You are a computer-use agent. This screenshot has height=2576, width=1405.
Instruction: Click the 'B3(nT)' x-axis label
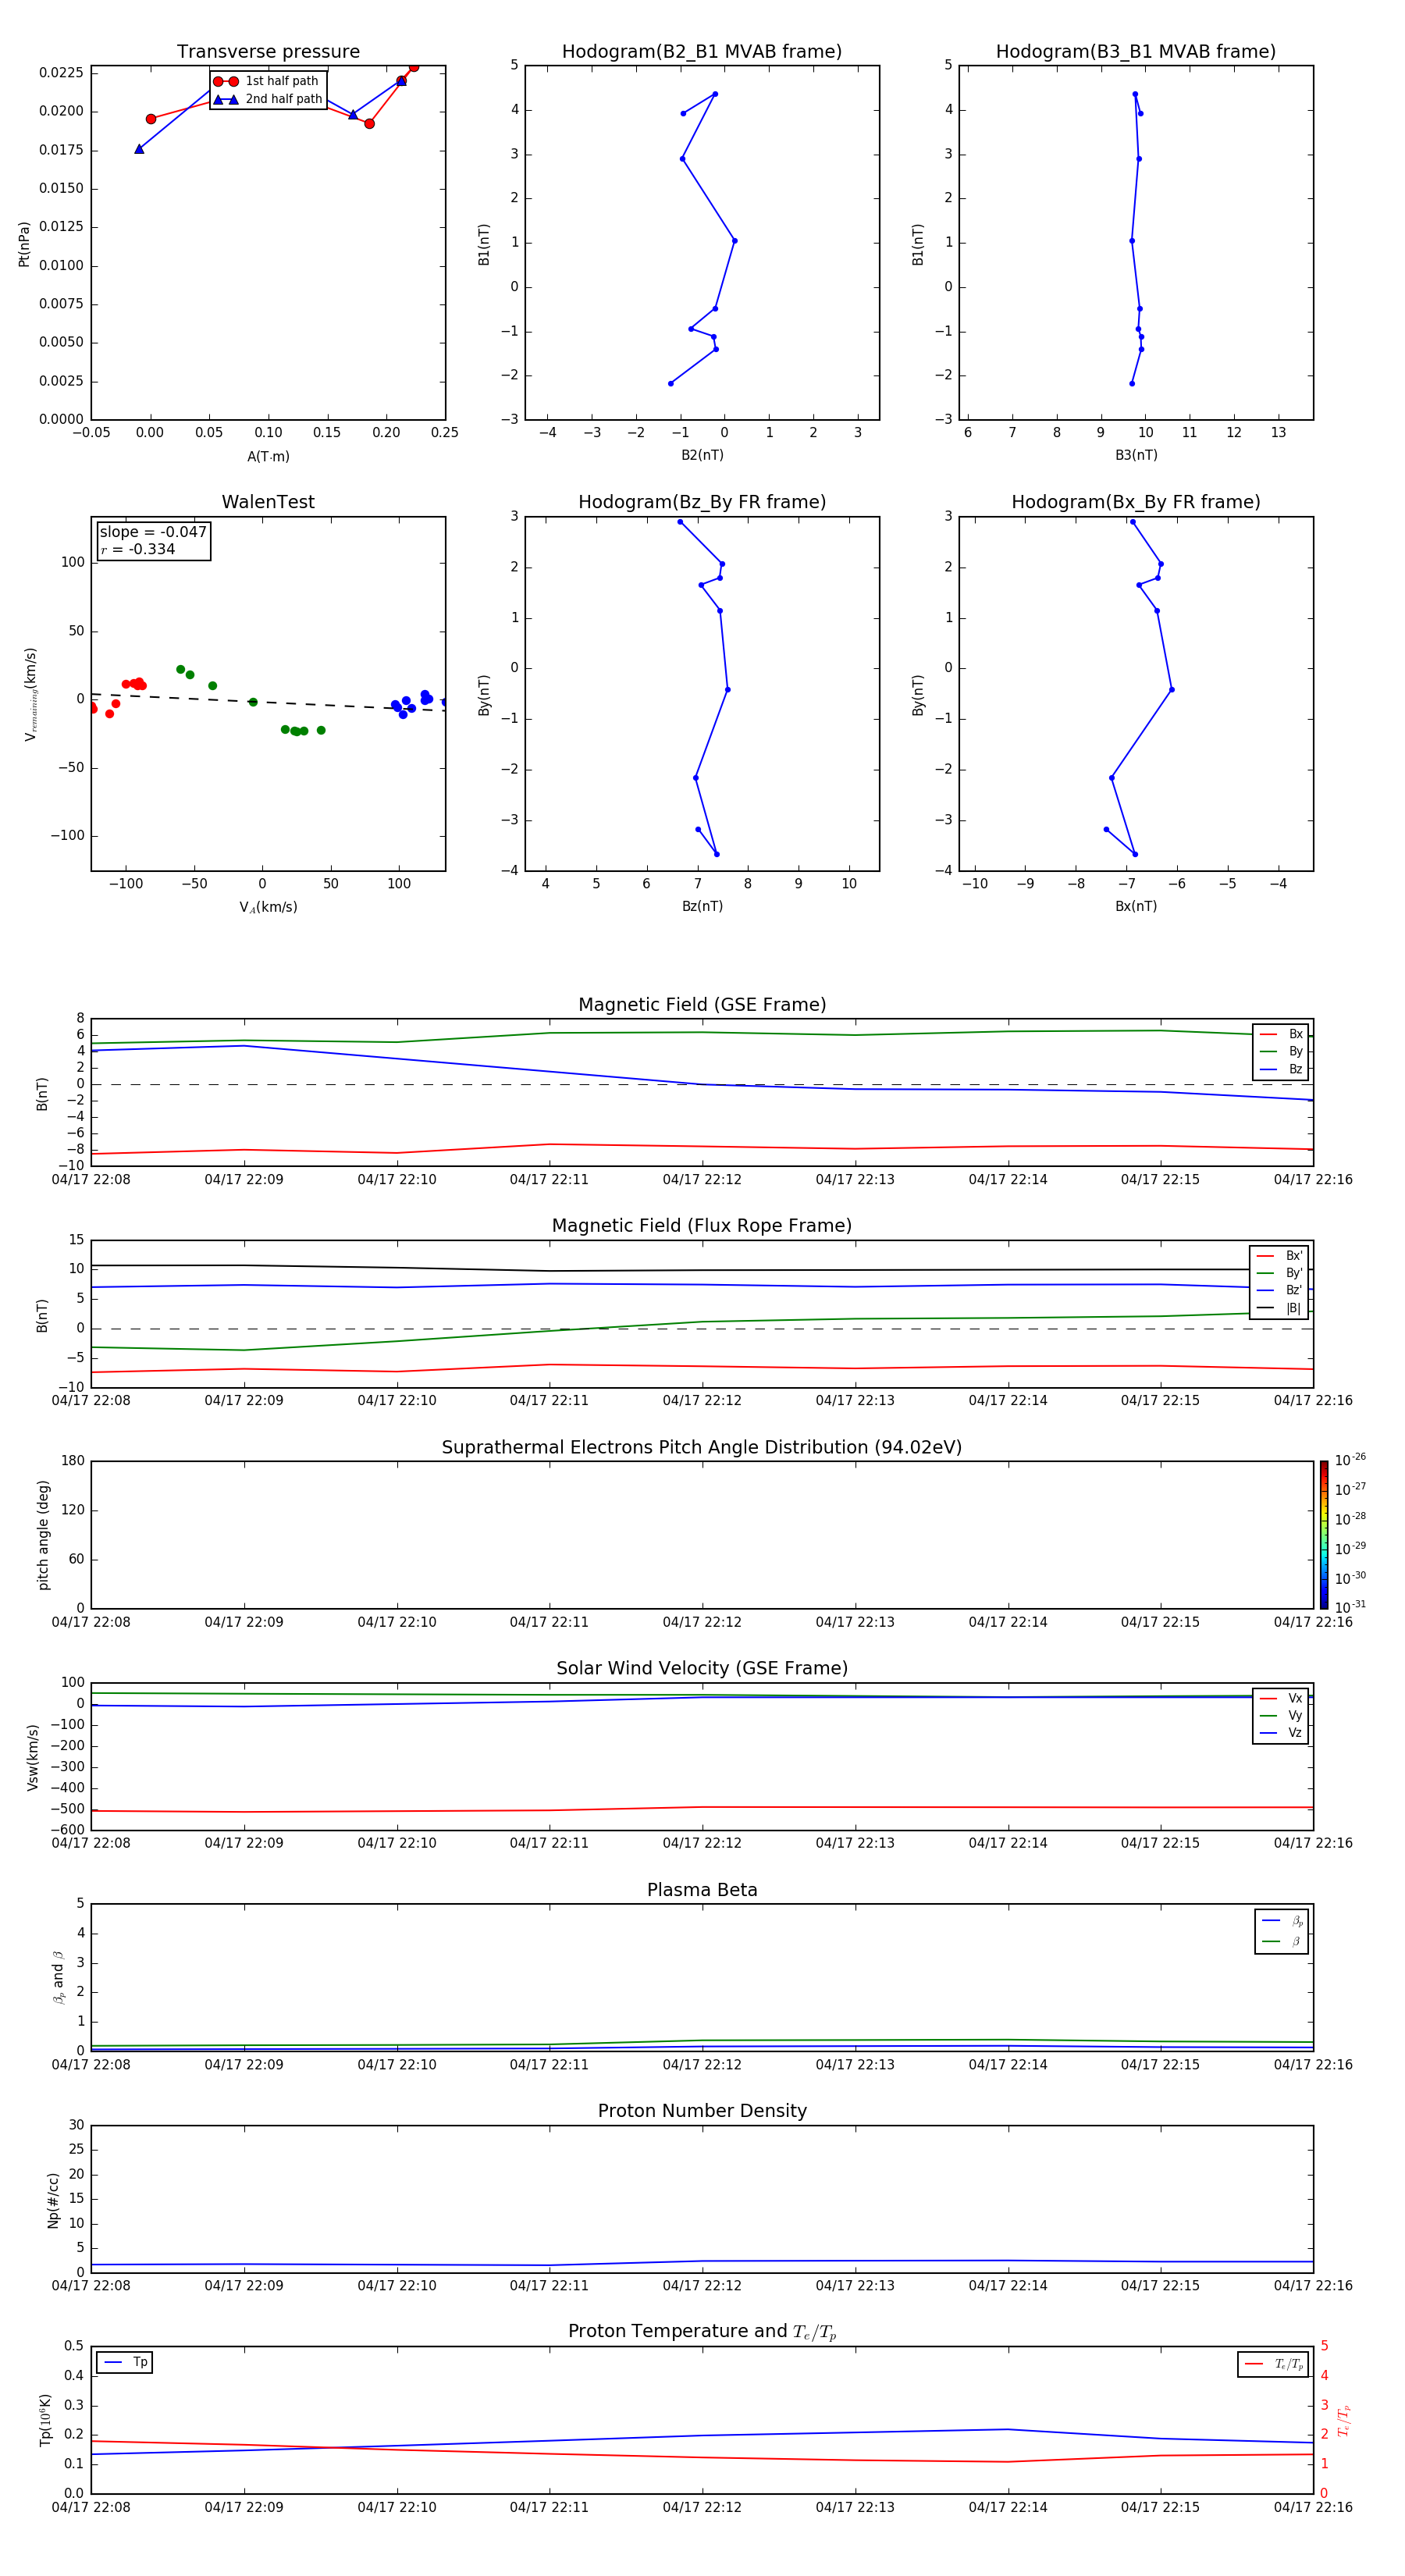click(x=1136, y=456)
